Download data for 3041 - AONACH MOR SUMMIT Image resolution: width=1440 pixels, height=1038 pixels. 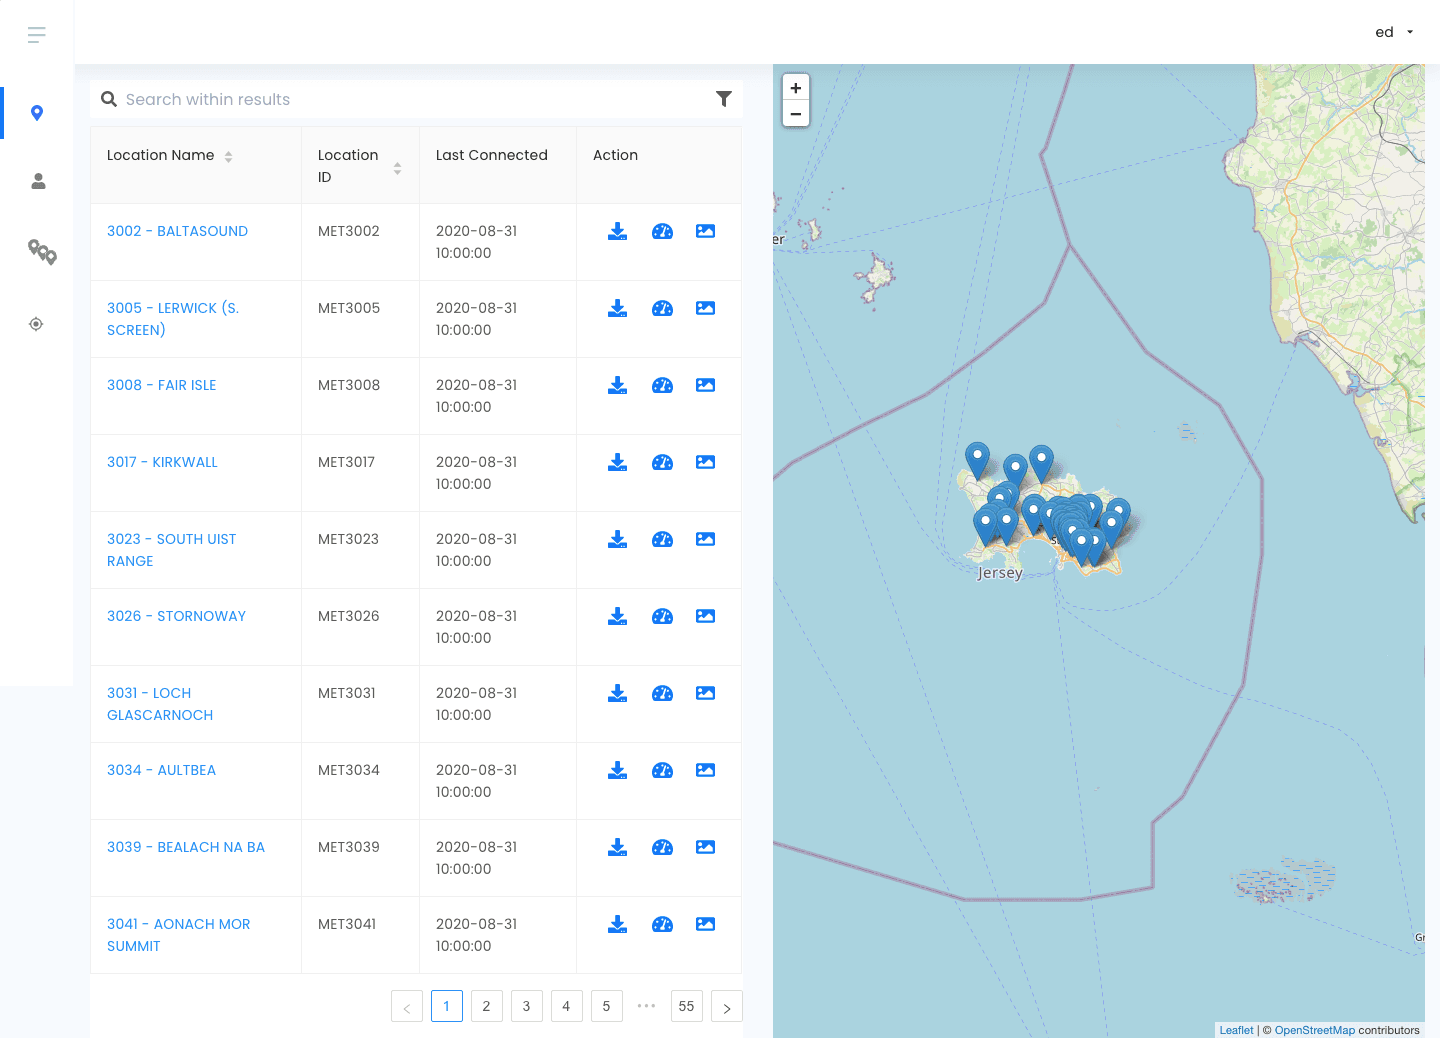coord(617,924)
